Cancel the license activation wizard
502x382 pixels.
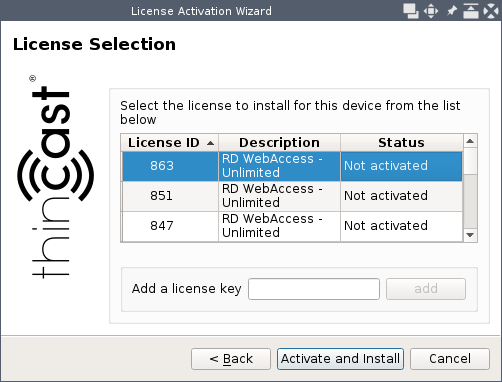450,359
